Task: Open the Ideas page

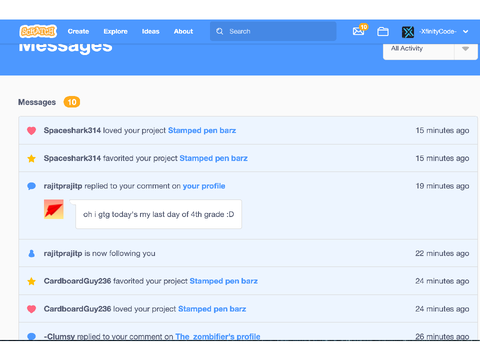Action: tap(151, 31)
